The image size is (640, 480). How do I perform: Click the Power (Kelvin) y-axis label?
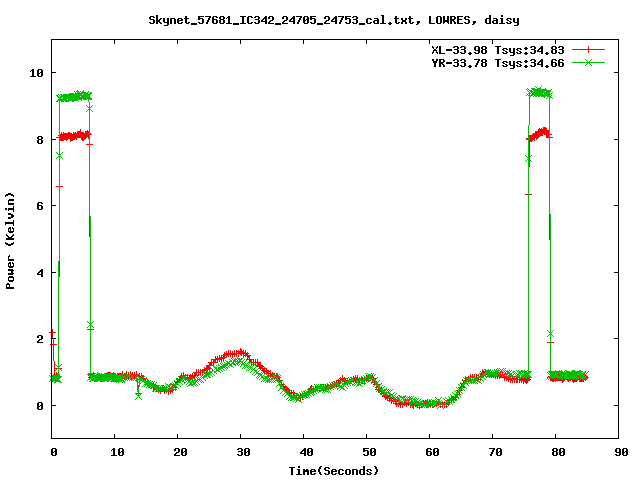11,239
